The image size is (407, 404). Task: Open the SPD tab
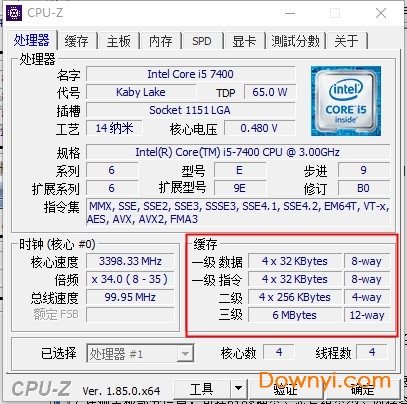(202, 41)
